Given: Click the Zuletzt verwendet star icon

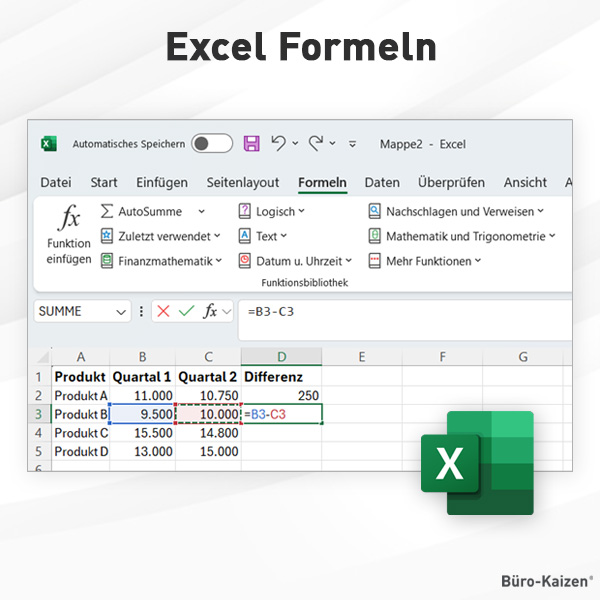Looking at the screenshot, I should (x=107, y=236).
